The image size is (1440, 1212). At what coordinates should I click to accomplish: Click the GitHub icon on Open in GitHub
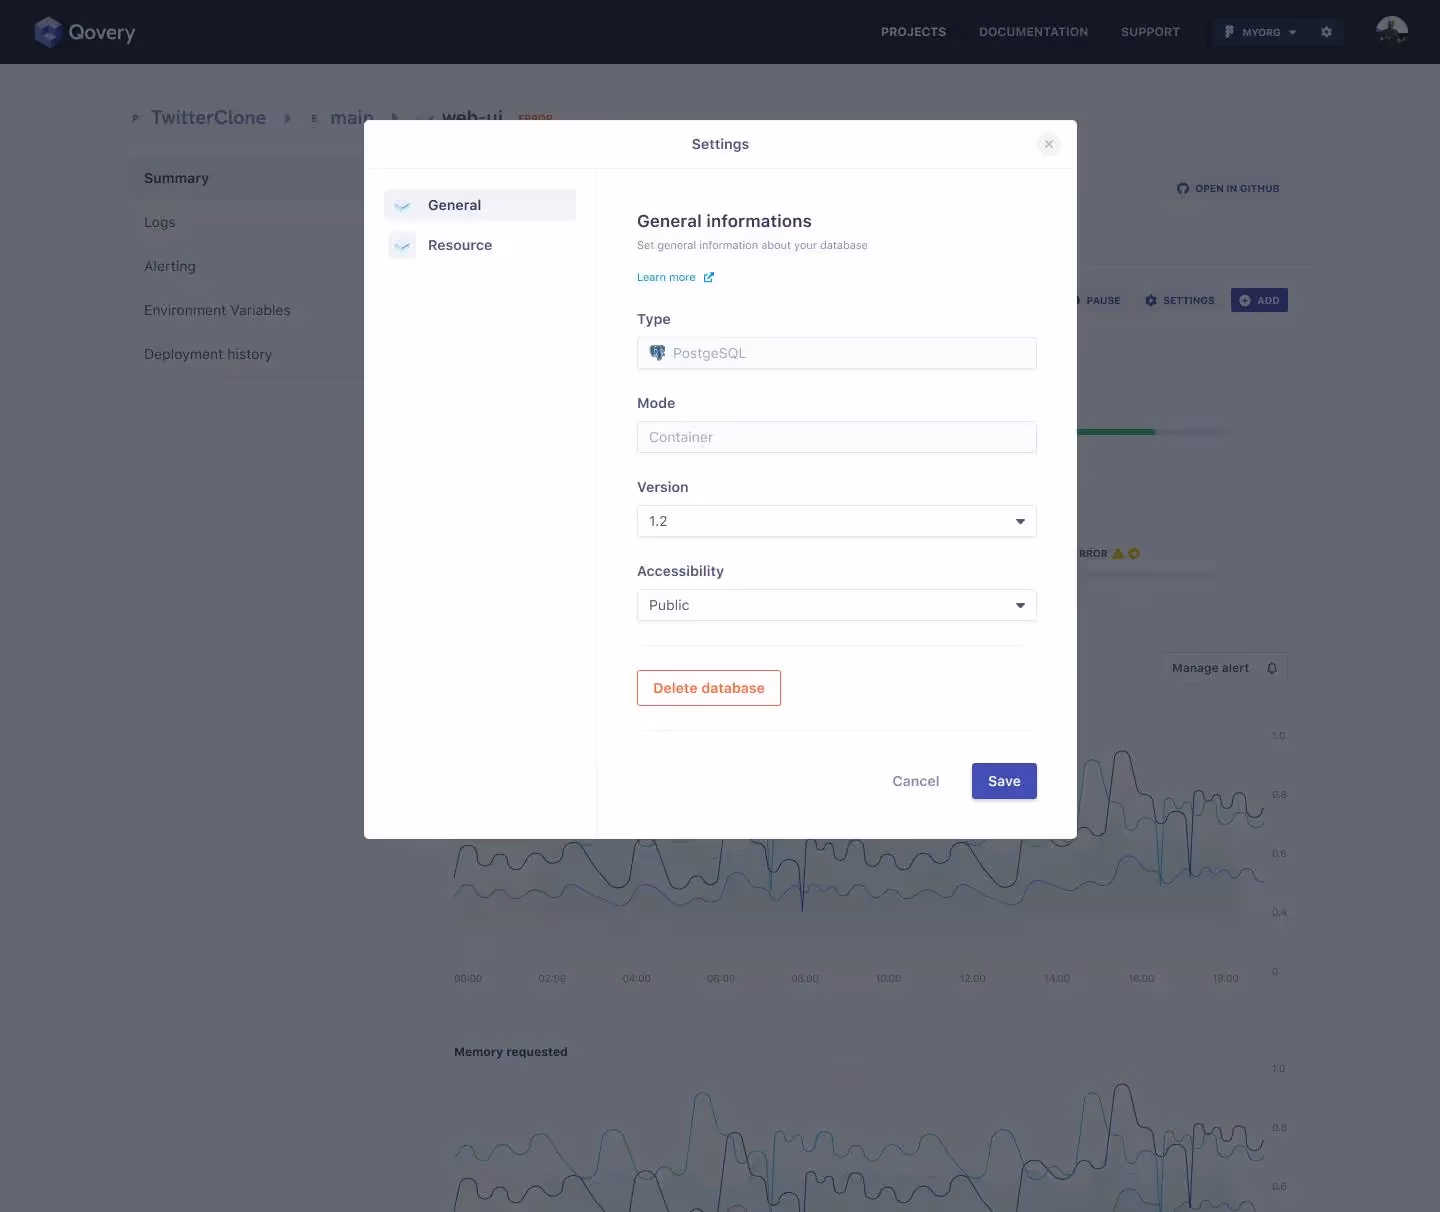1183,189
